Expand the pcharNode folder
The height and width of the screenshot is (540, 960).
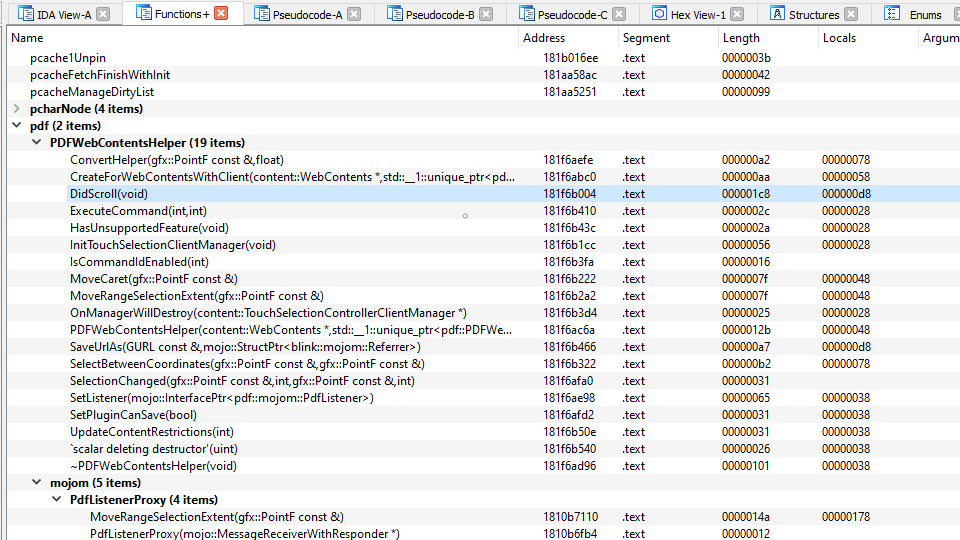(17, 109)
